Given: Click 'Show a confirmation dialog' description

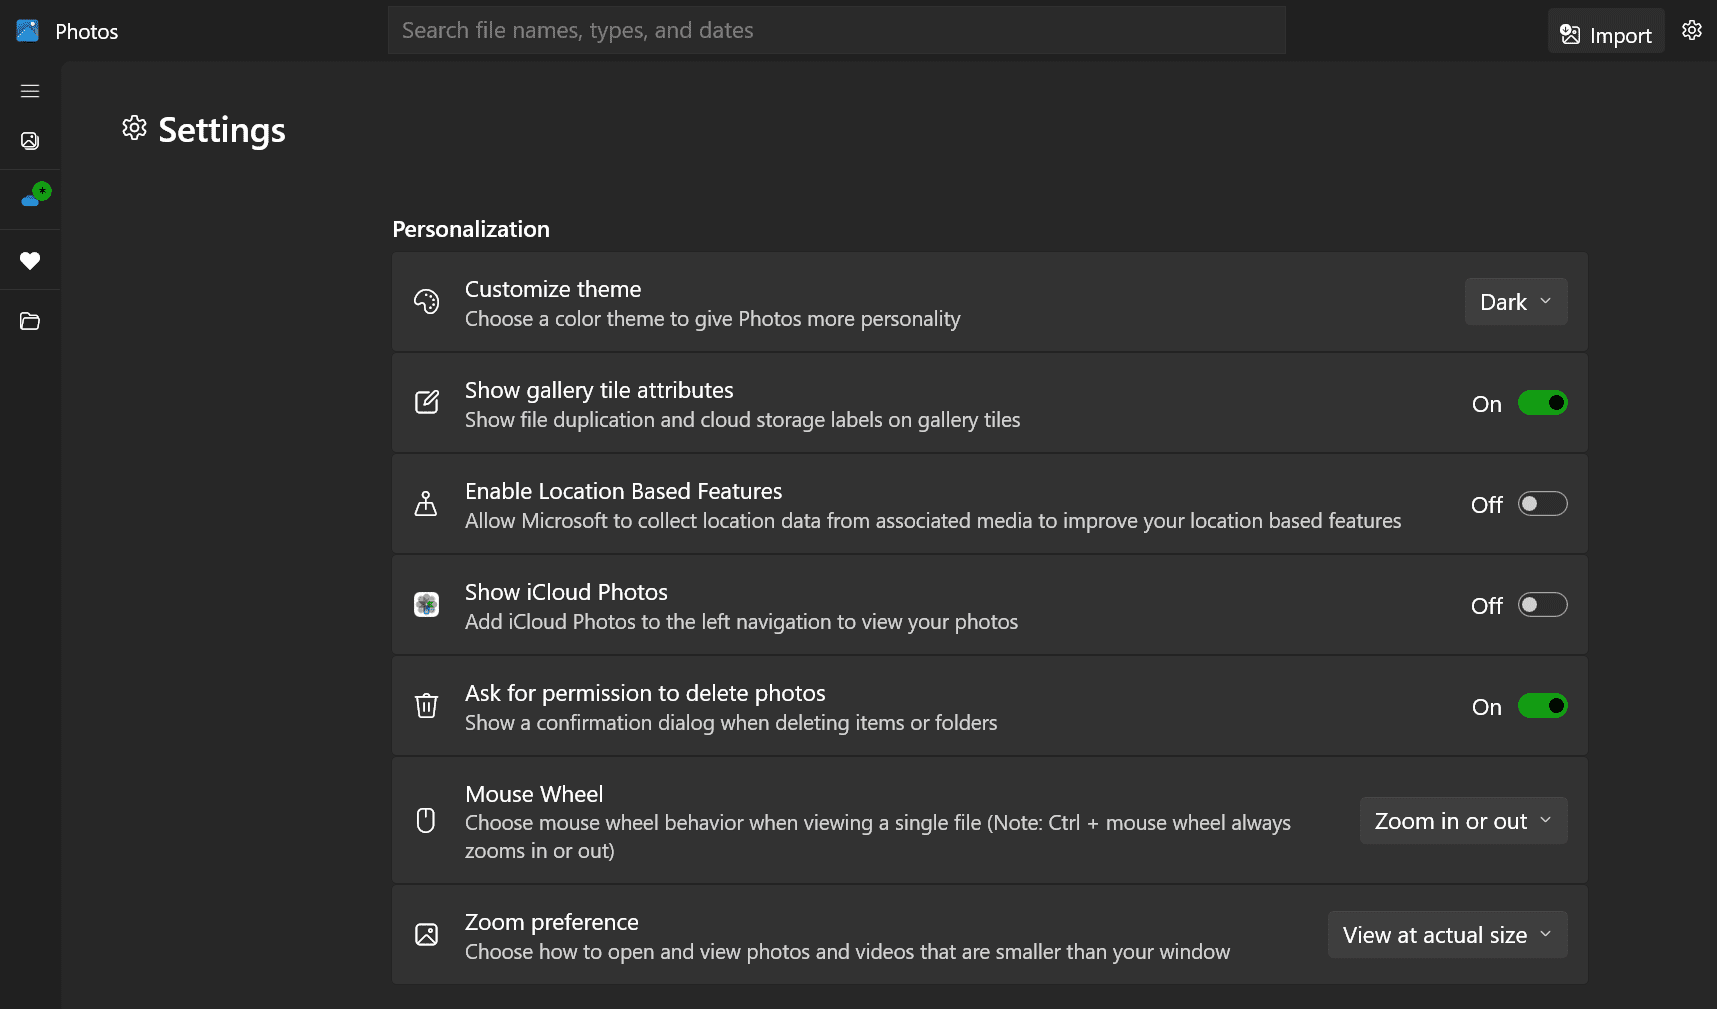Looking at the screenshot, I should point(731,723).
